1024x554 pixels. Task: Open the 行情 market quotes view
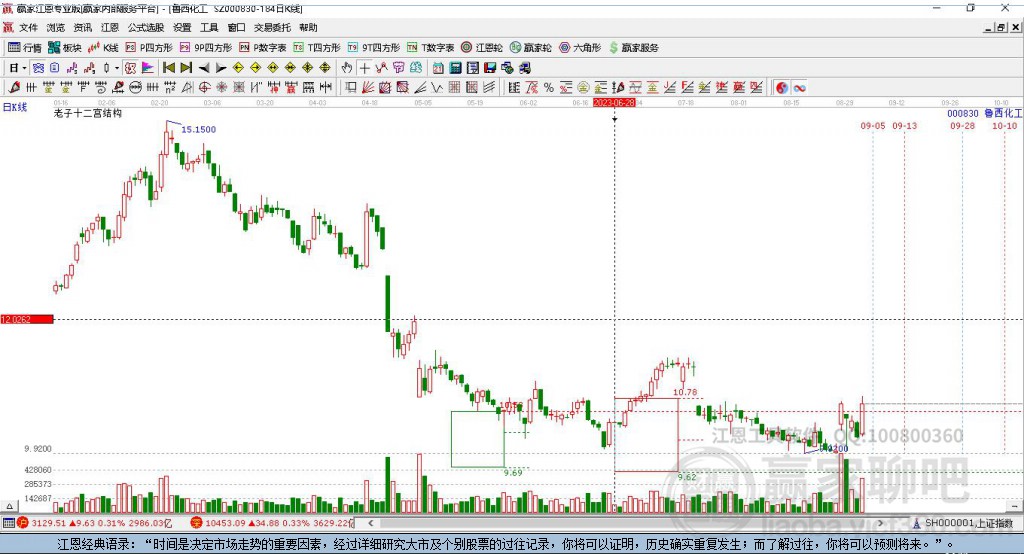point(25,48)
